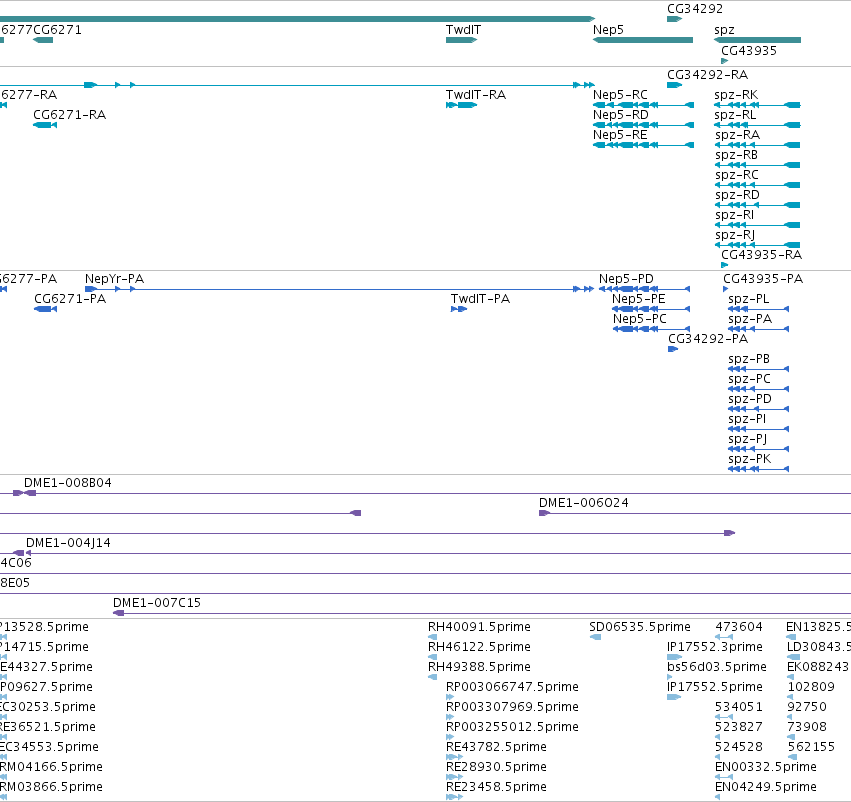851x802 pixels.
Task: Select transcript TwdlT-RA
Action: (461, 105)
